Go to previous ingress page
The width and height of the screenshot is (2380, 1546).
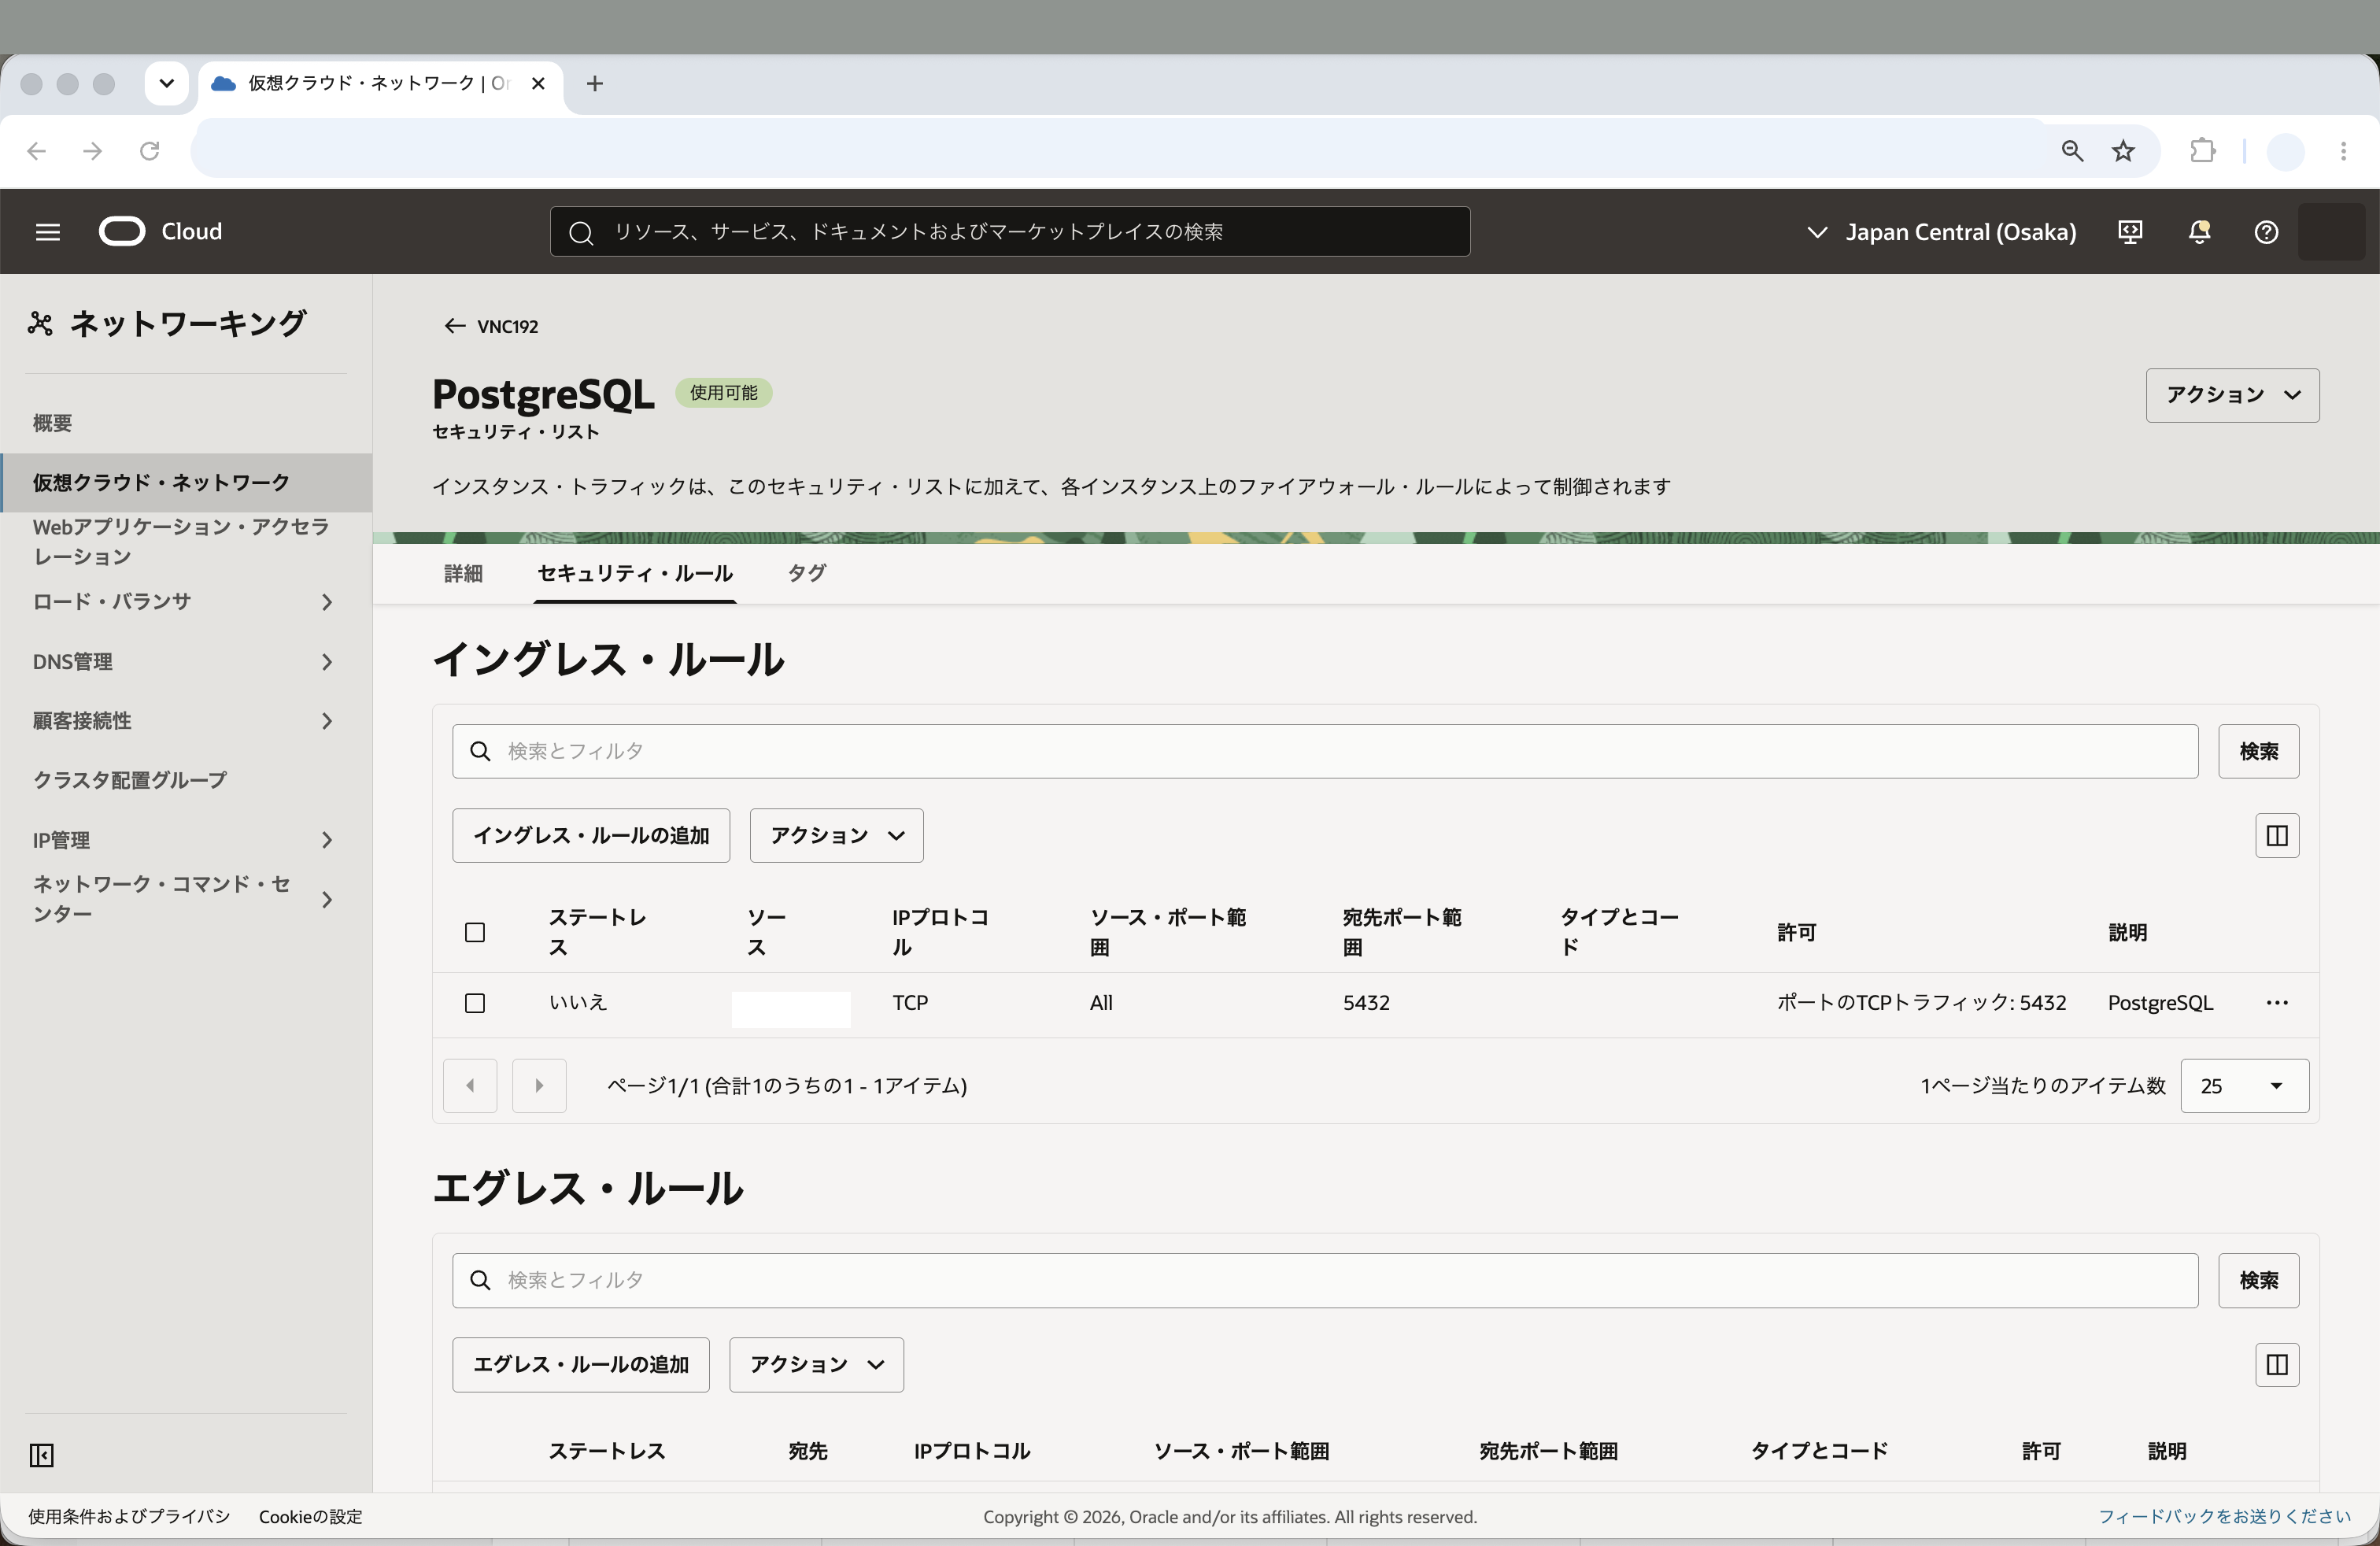click(x=470, y=1086)
